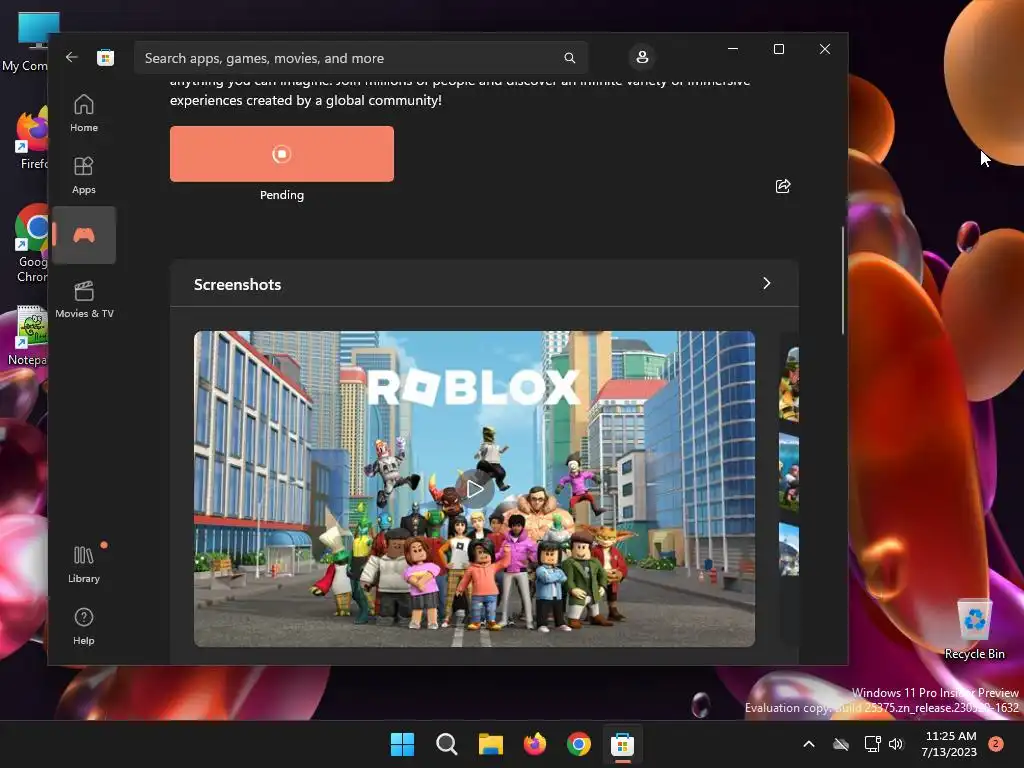Open Help in the sidebar
This screenshot has height=768, width=1024.
coord(84,626)
